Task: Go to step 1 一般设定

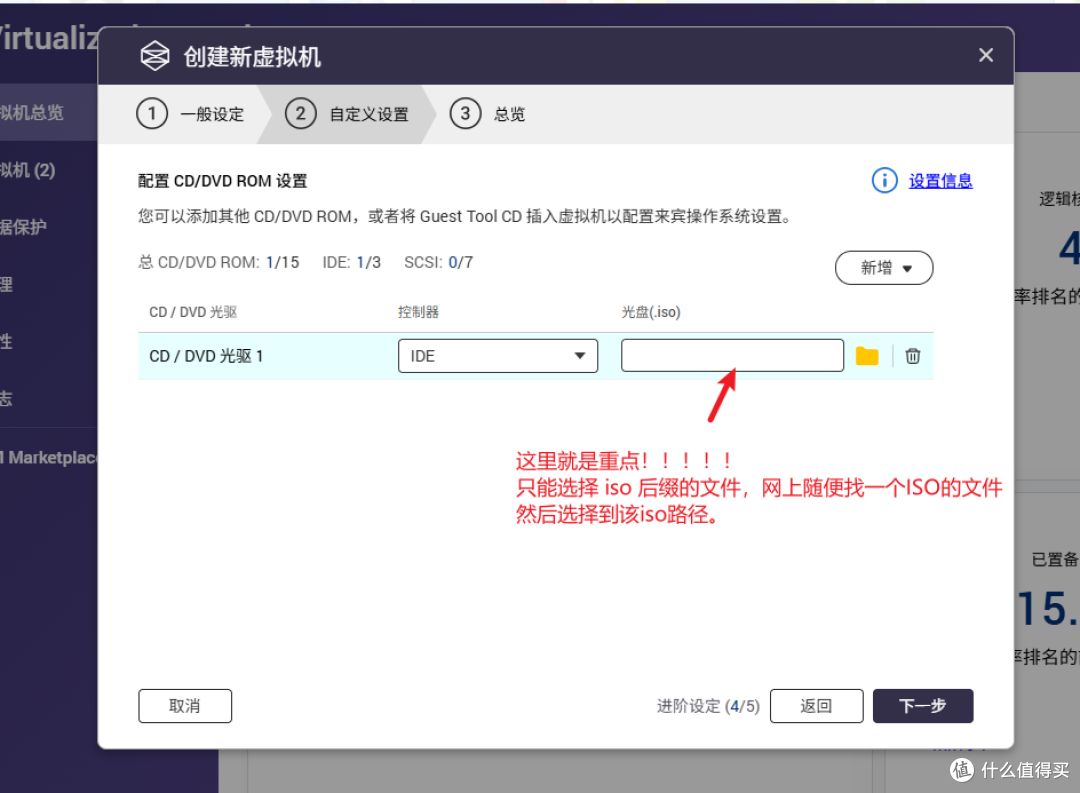Action: [191, 114]
